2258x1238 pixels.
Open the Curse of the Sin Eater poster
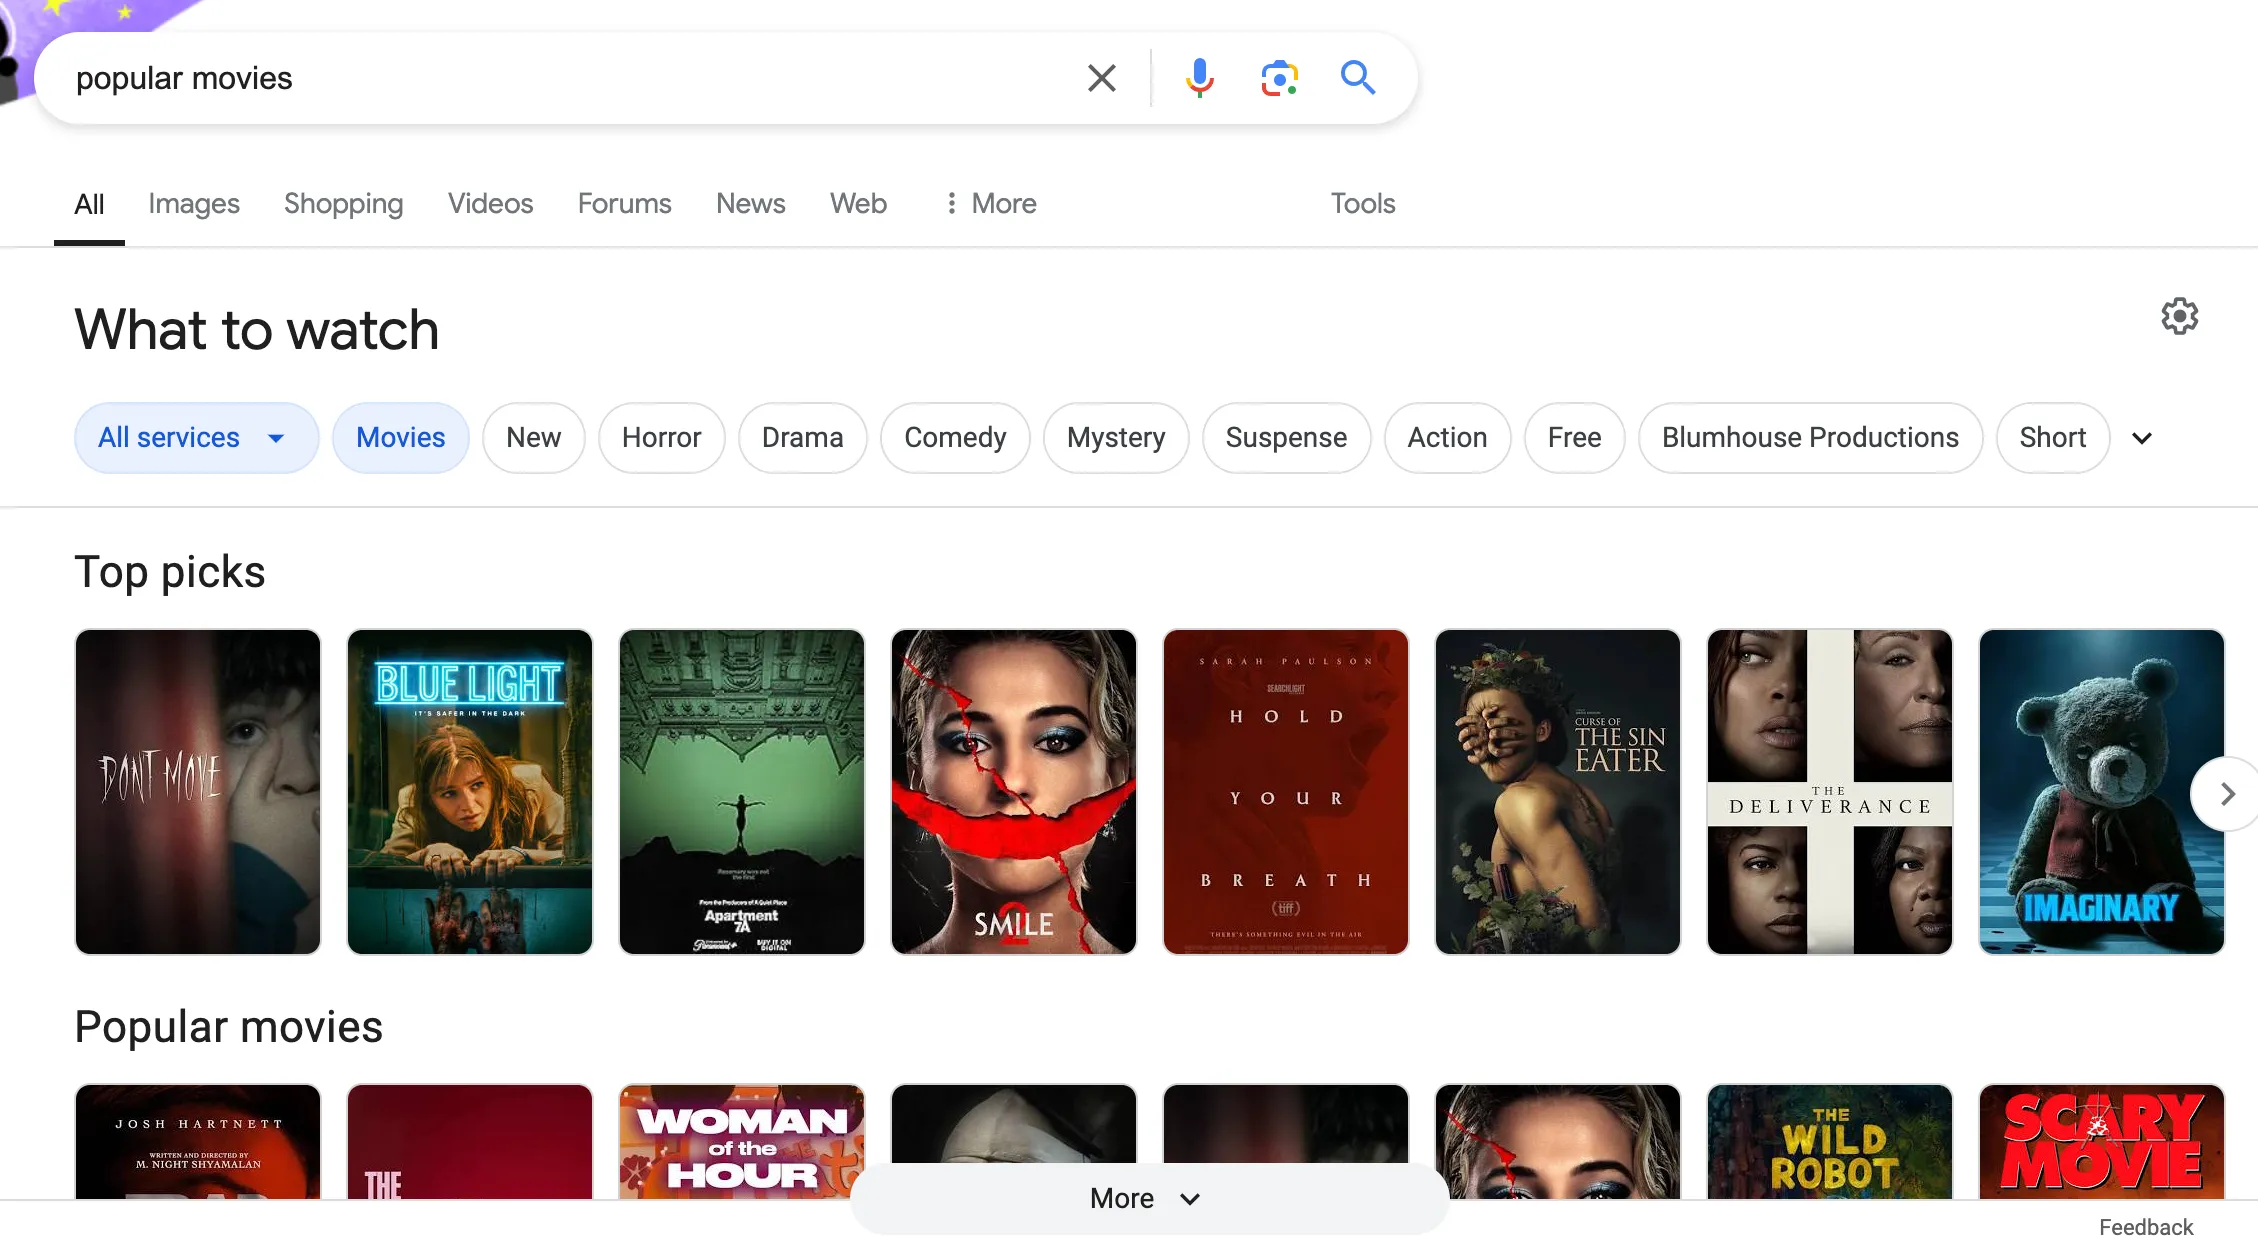click(1558, 792)
